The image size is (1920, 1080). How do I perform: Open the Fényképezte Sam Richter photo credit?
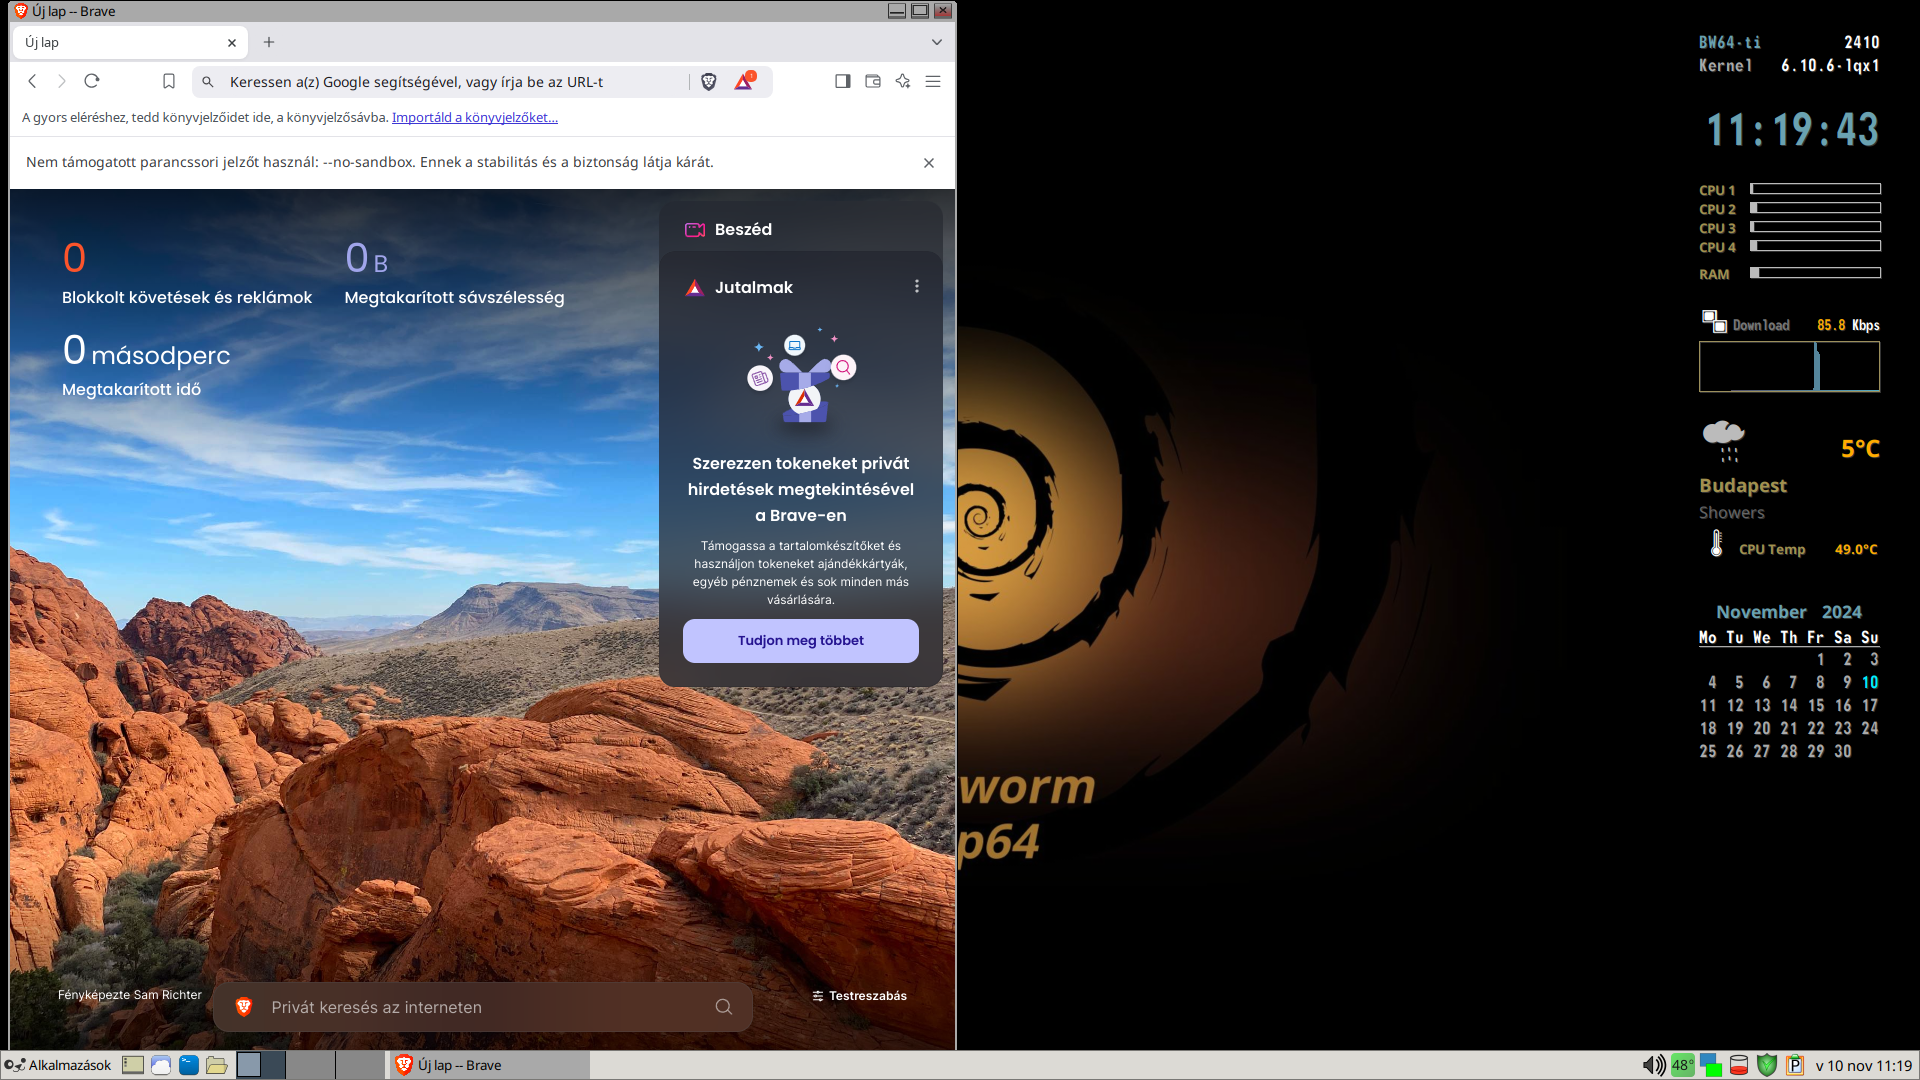click(x=130, y=995)
